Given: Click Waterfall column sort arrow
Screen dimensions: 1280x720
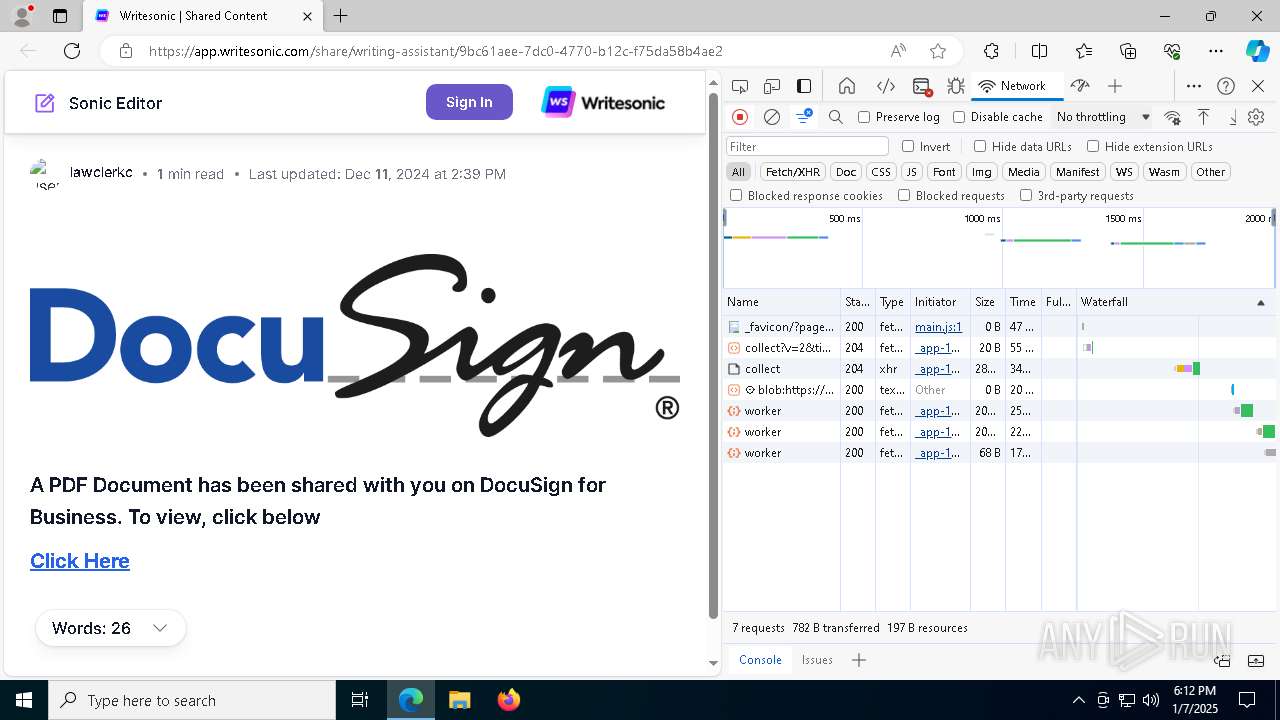Looking at the screenshot, I should click(1260, 302).
